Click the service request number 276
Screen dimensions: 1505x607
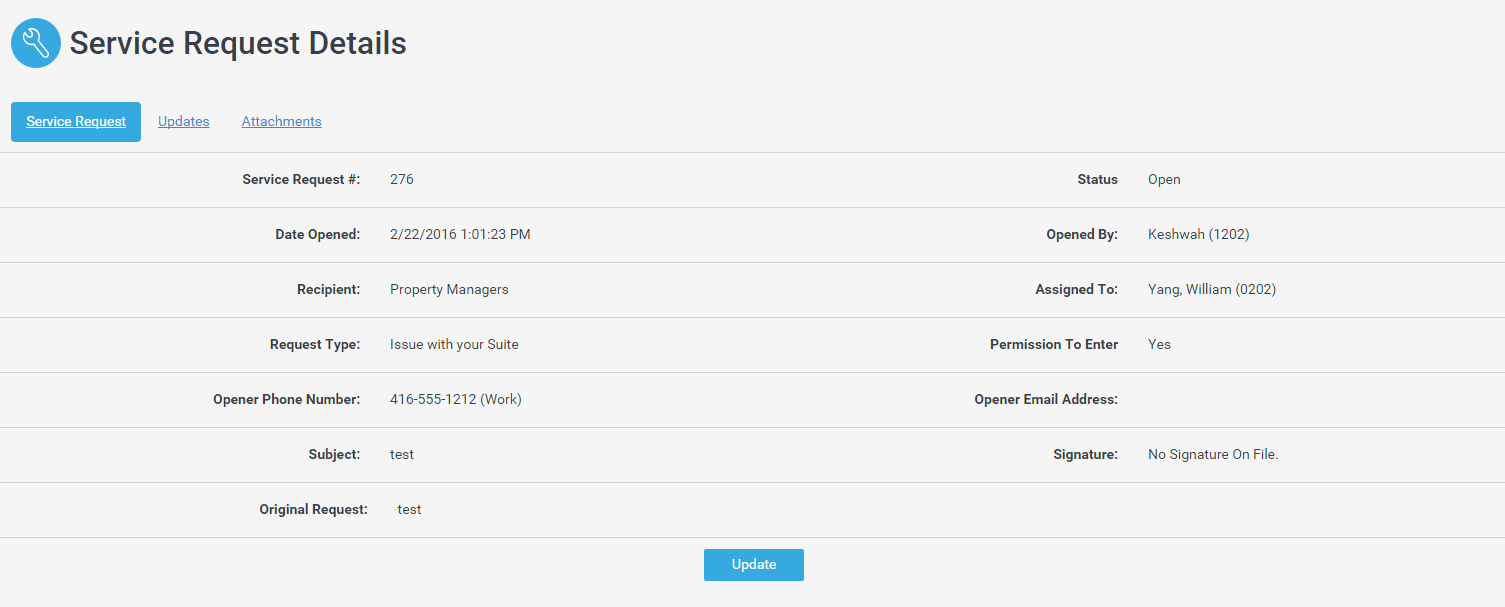tap(401, 180)
